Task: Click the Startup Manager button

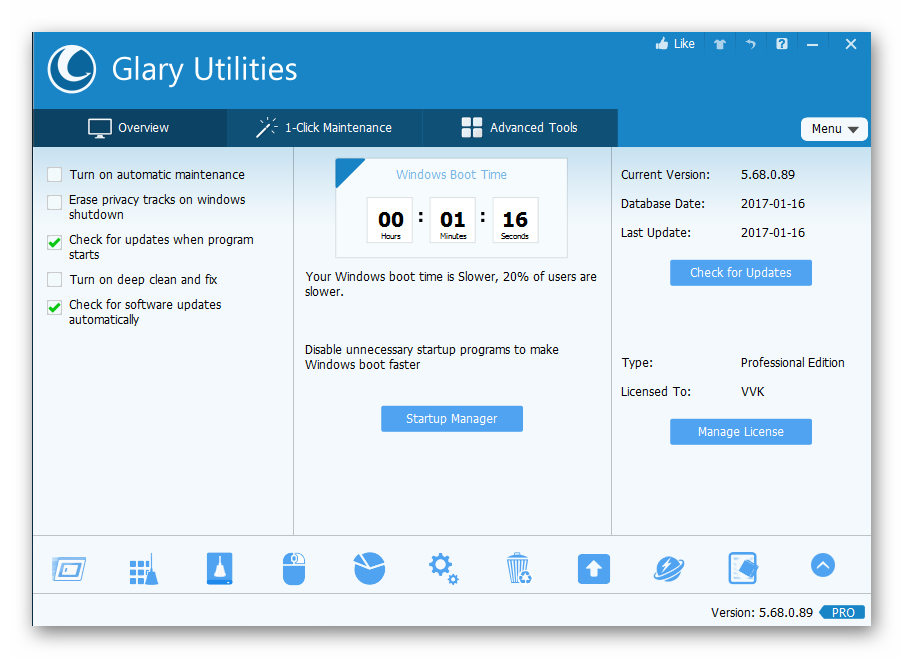Action: (452, 419)
